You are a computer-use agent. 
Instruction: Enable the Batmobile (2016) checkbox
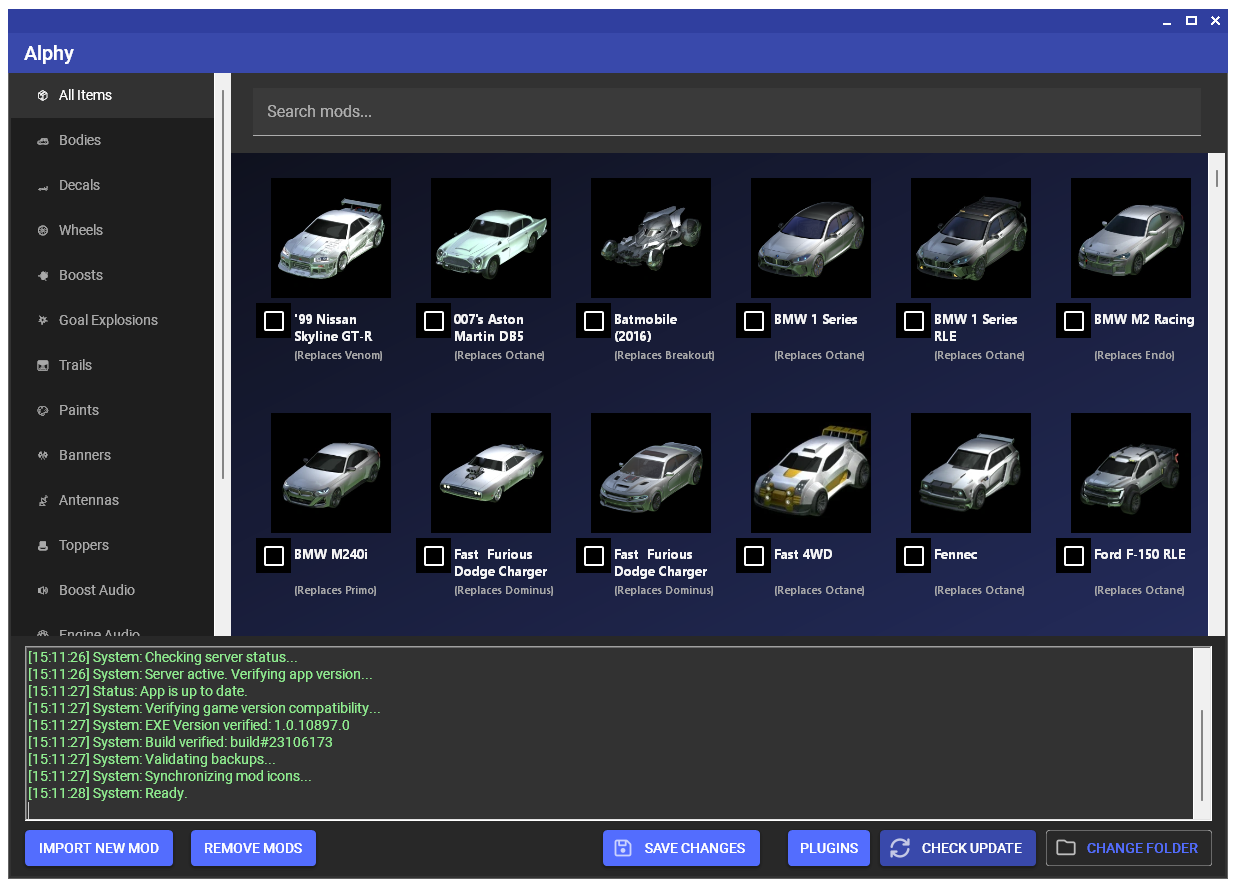click(593, 320)
